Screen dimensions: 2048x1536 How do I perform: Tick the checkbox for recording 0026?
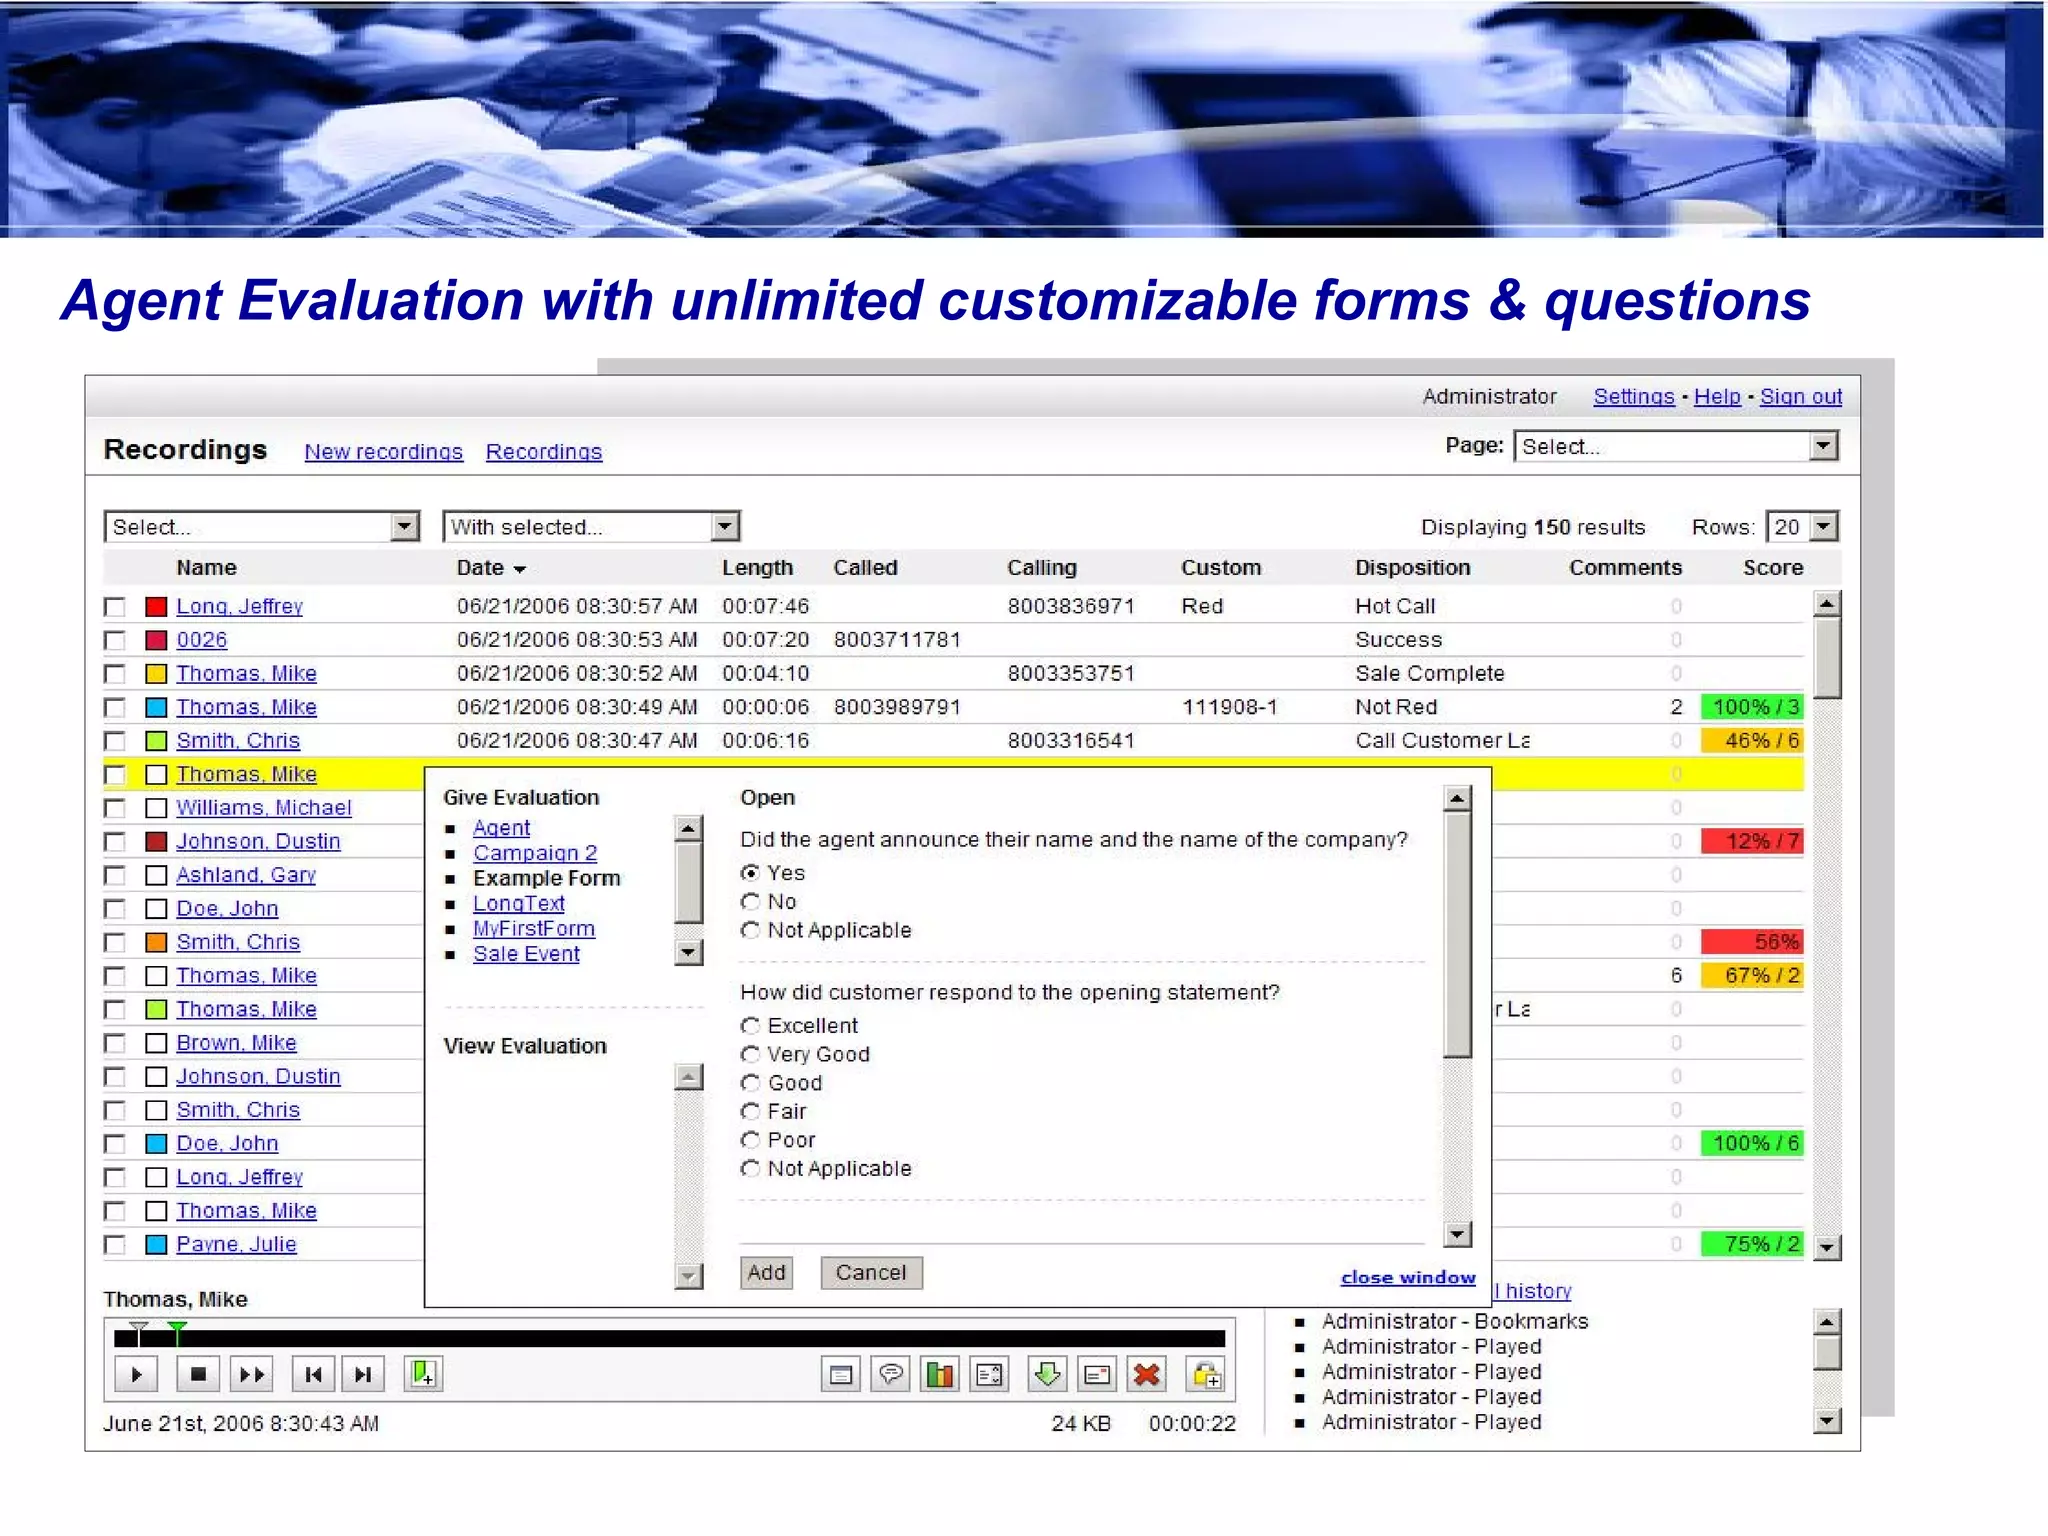click(x=115, y=640)
